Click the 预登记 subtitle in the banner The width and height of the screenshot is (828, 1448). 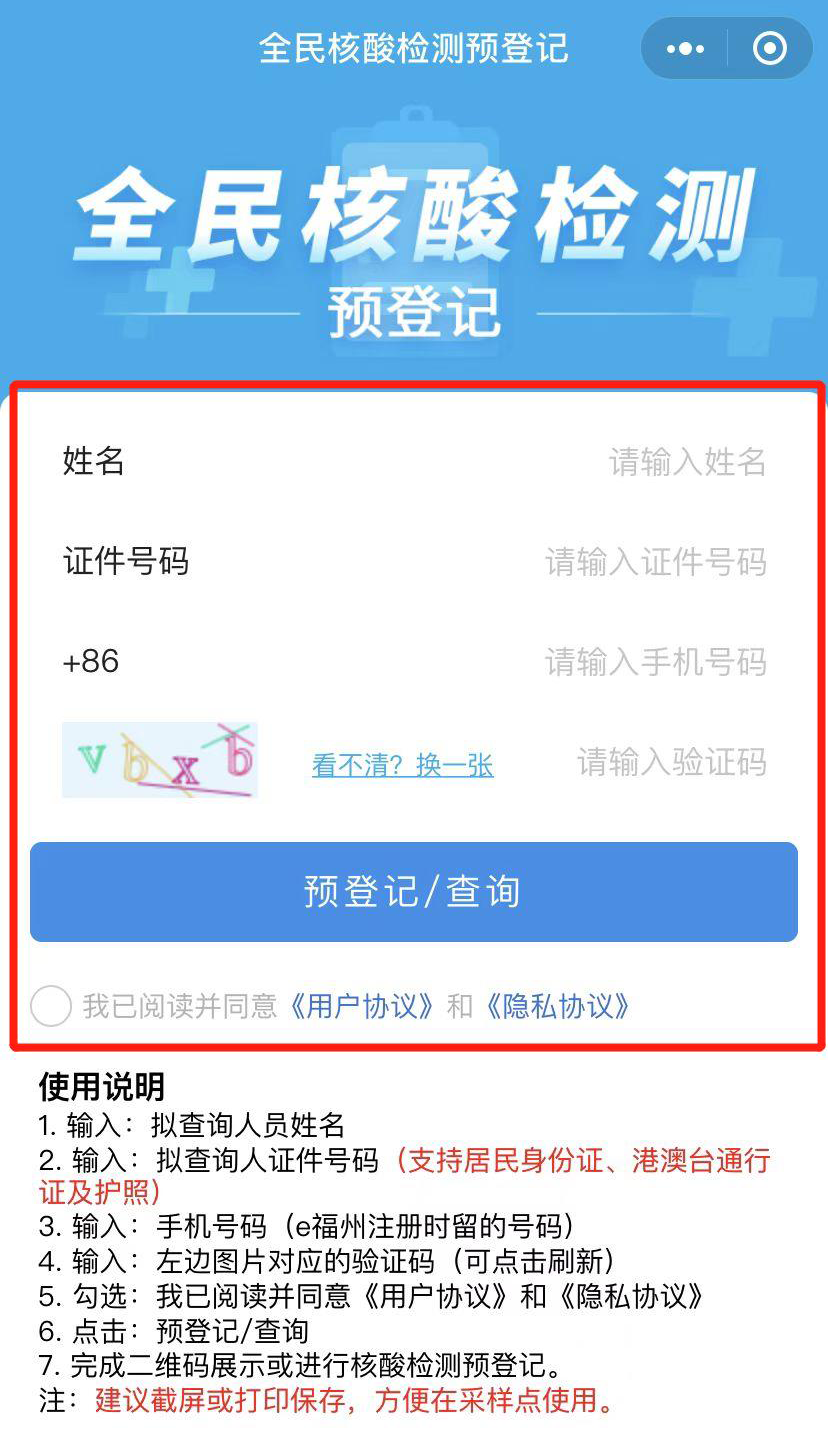coord(414,312)
